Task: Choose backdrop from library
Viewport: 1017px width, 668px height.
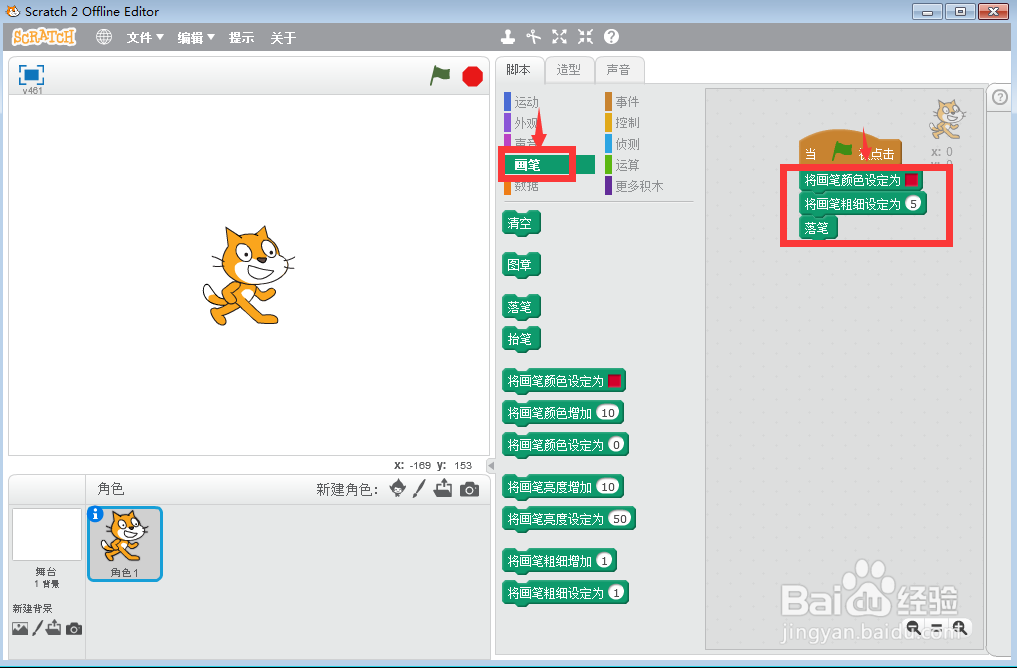Action: pyautogui.click(x=20, y=628)
